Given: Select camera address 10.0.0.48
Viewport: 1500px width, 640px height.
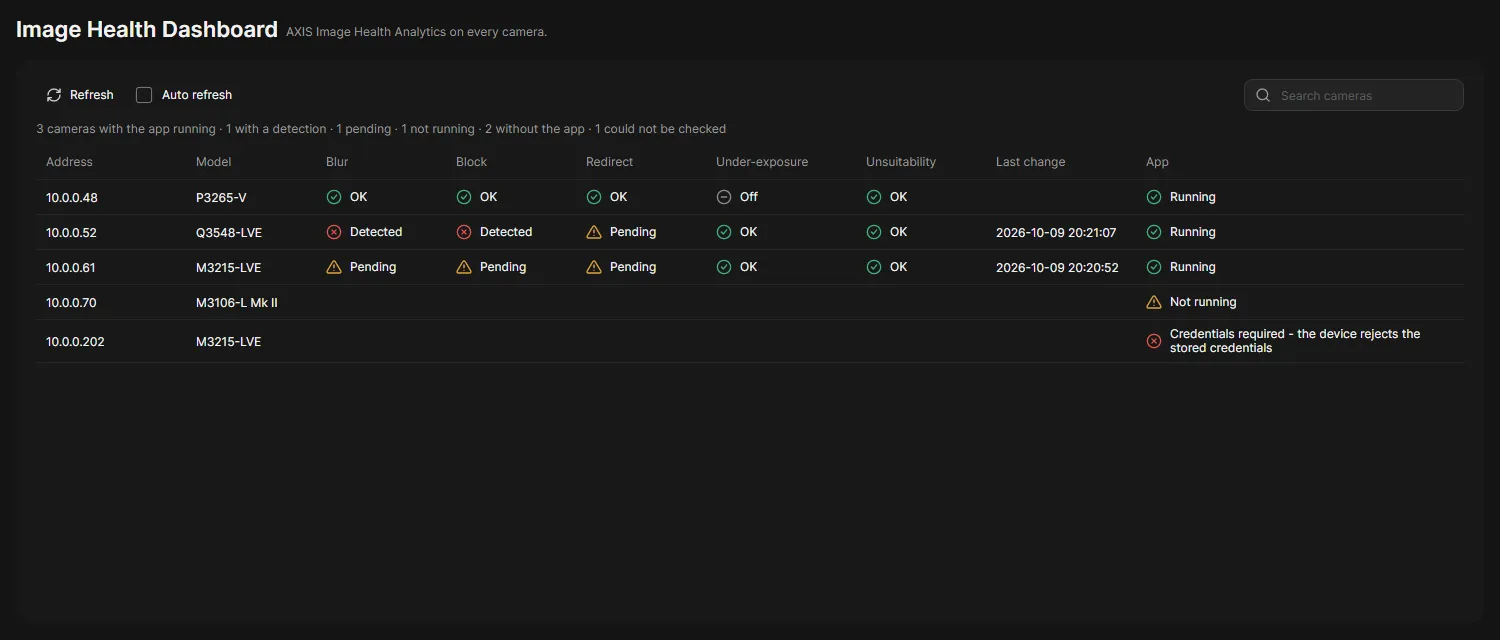Looking at the screenshot, I should pos(72,198).
